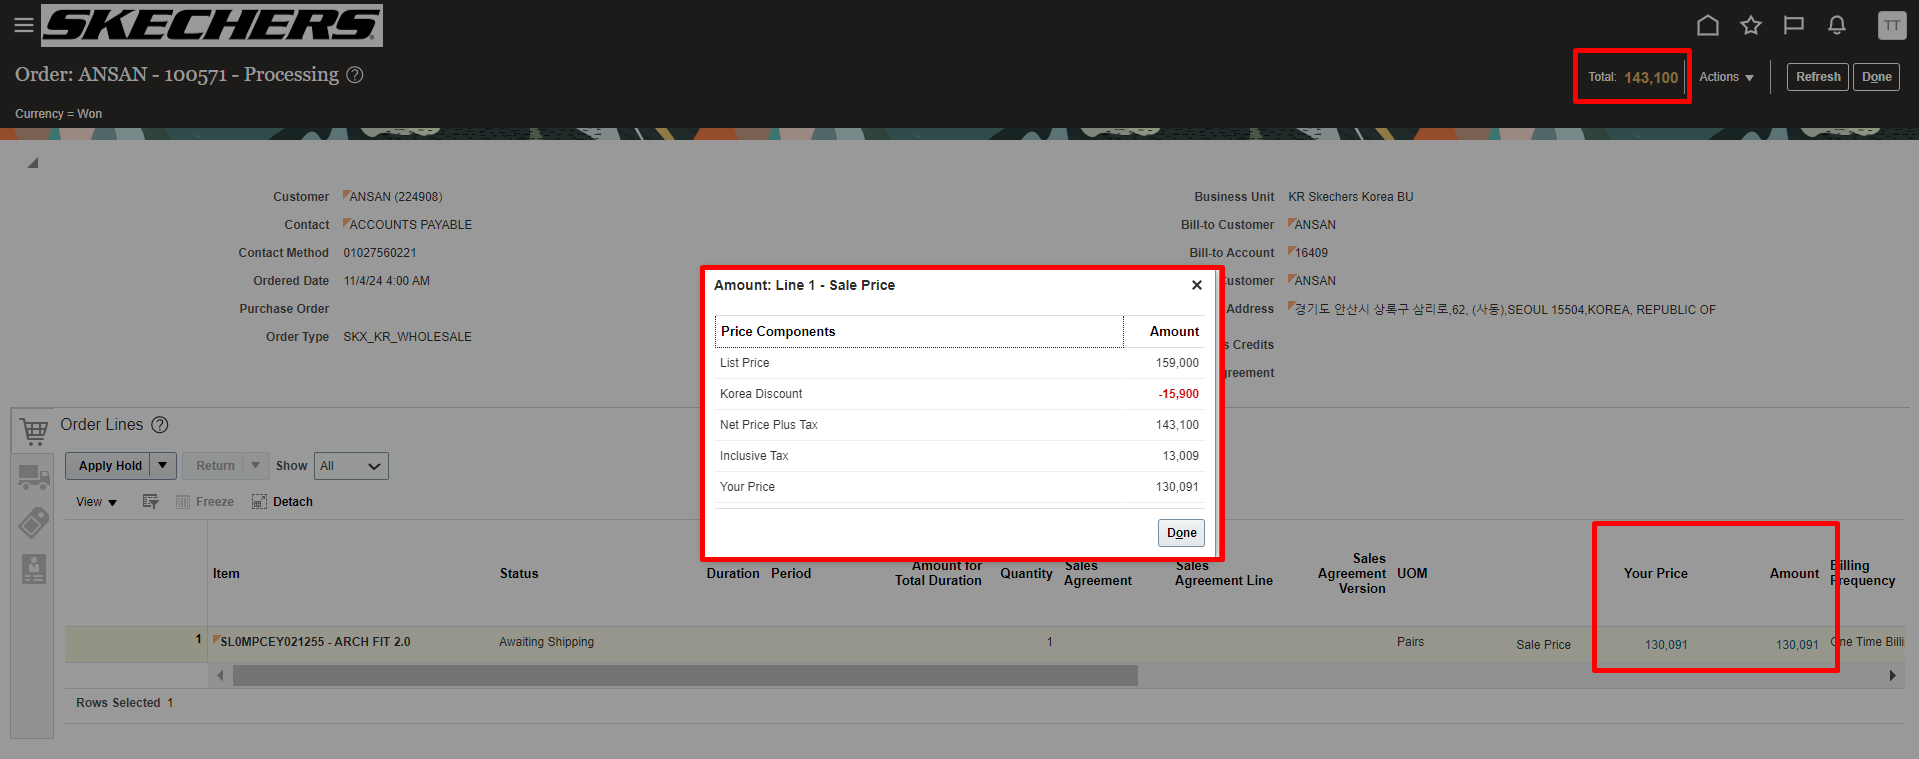The height and width of the screenshot is (759, 1919).
Task: Open the Watchlist flag icon
Action: 1794,25
